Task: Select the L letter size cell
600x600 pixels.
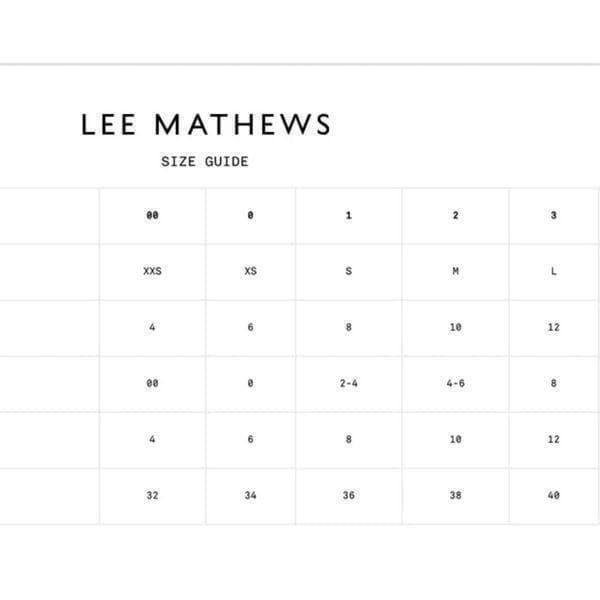Action: point(553,271)
